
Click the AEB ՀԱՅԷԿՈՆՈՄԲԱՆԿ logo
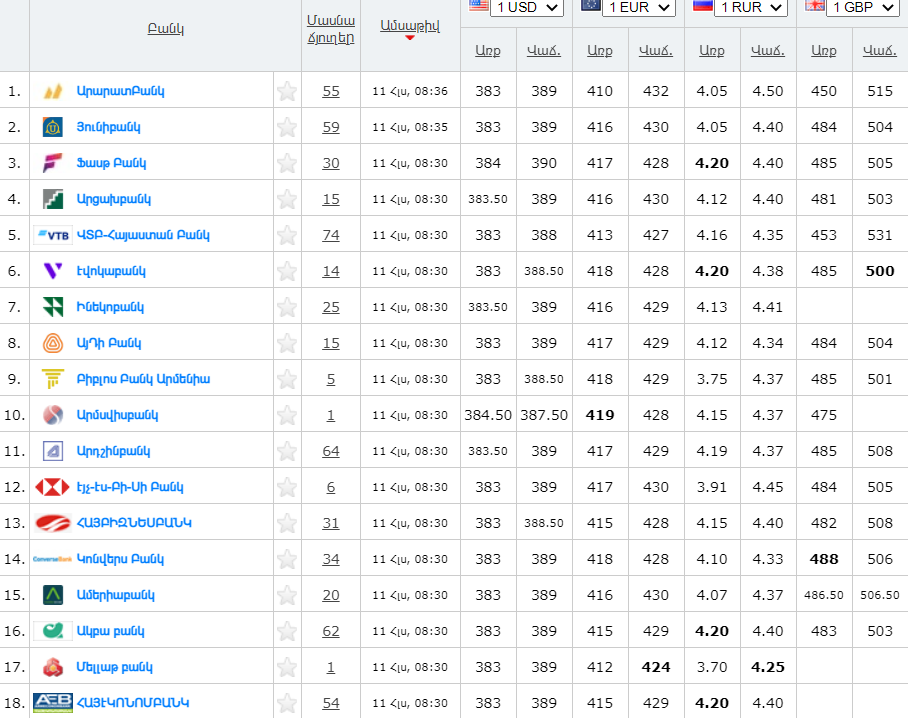pyautogui.click(x=53, y=703)
